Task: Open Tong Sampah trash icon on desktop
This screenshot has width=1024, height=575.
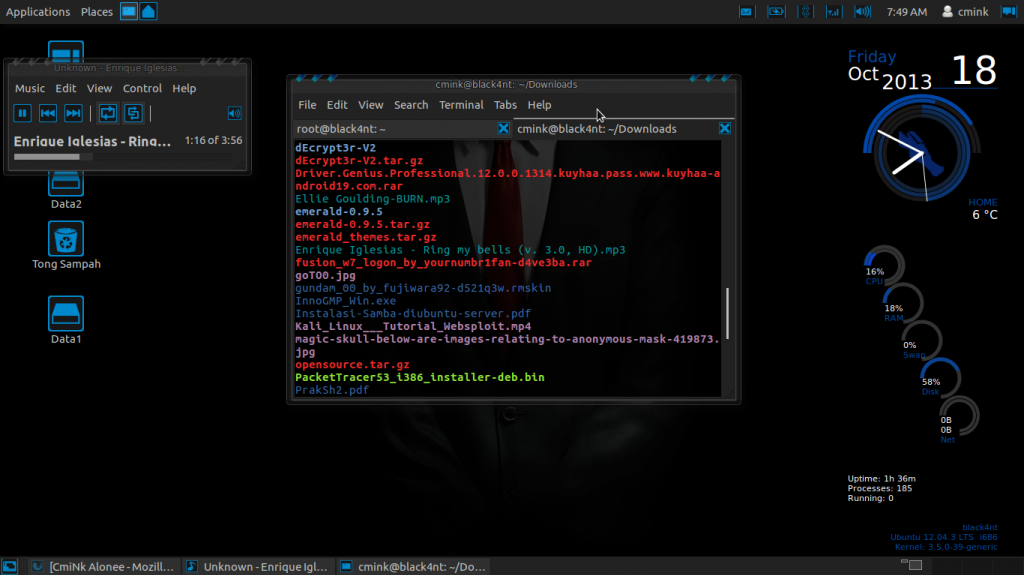Action: (66, 239)
